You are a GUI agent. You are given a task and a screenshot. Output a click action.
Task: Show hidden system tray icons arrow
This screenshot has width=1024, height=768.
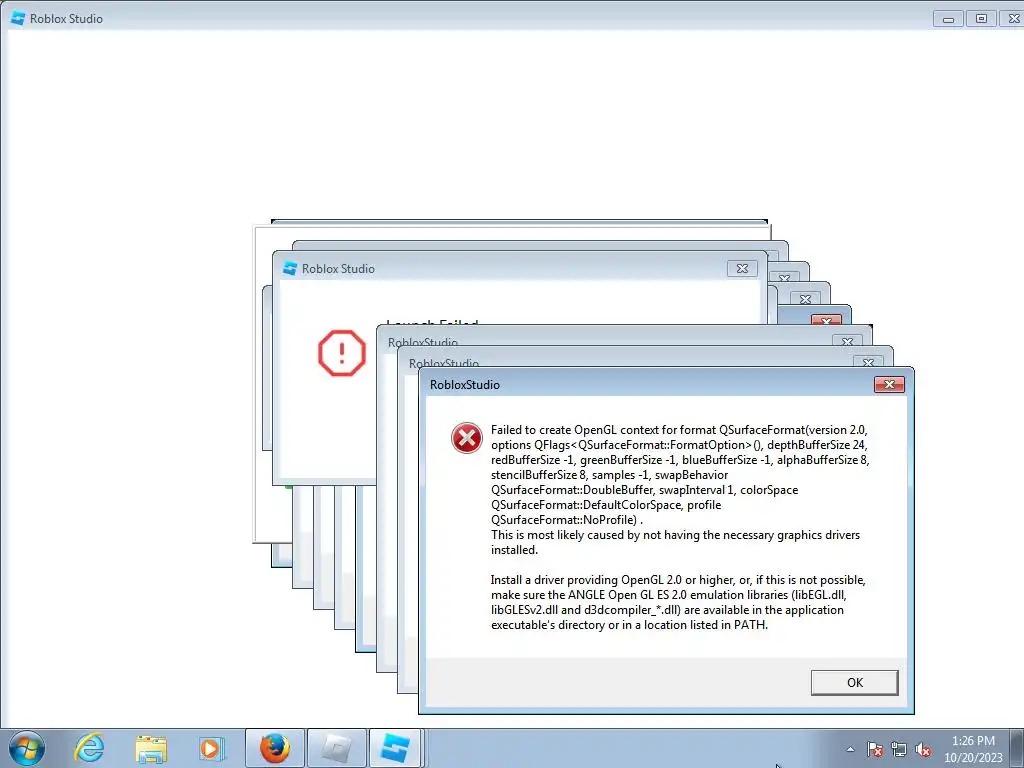click(850, 749)
